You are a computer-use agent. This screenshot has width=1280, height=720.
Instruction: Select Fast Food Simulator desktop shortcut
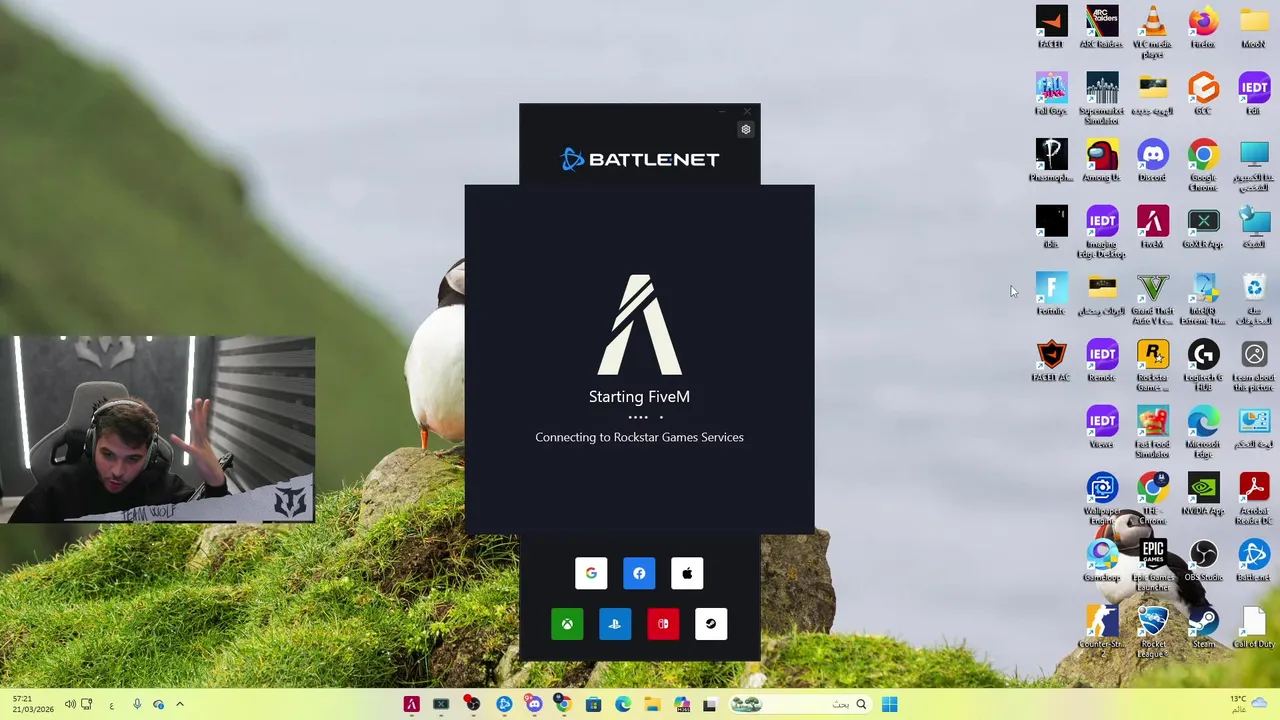tap(1153, 432)
